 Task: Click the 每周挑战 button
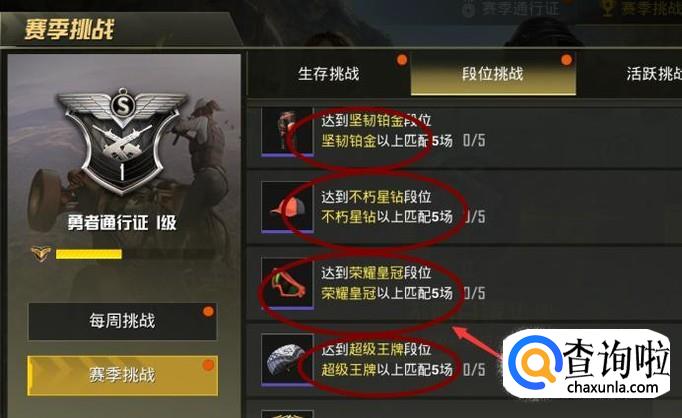(122, 321)
